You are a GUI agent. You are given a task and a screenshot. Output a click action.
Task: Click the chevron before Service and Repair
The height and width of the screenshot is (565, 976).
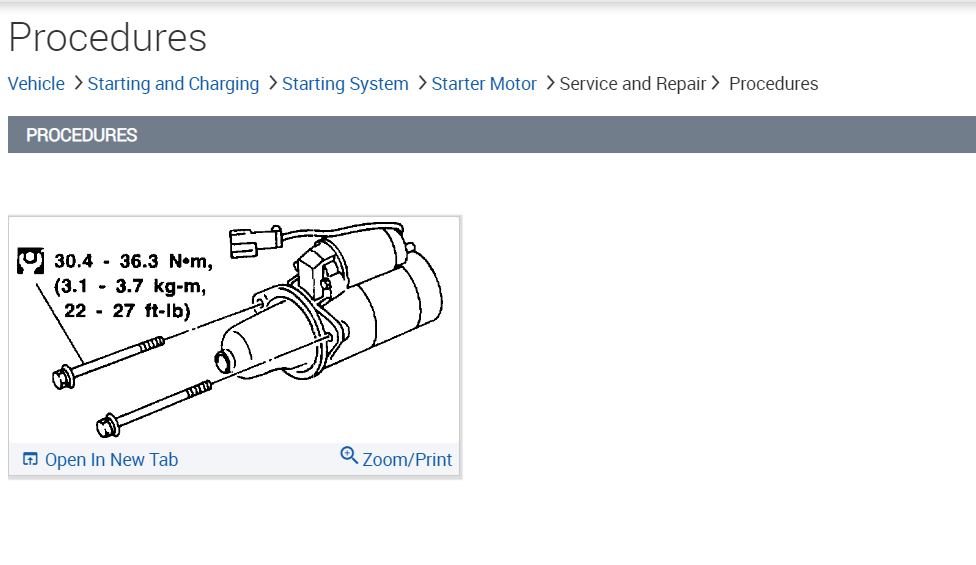[x=549, y=84]
